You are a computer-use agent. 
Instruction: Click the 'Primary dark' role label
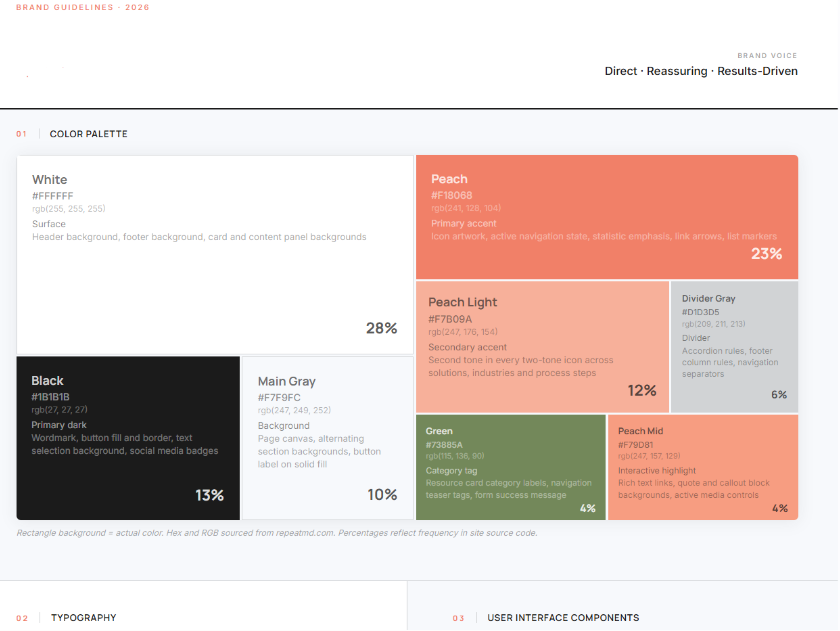(59, 425)
